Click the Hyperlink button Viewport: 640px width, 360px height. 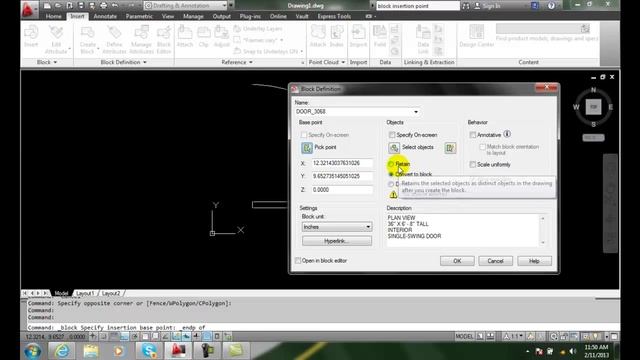(x=337, y=241)
